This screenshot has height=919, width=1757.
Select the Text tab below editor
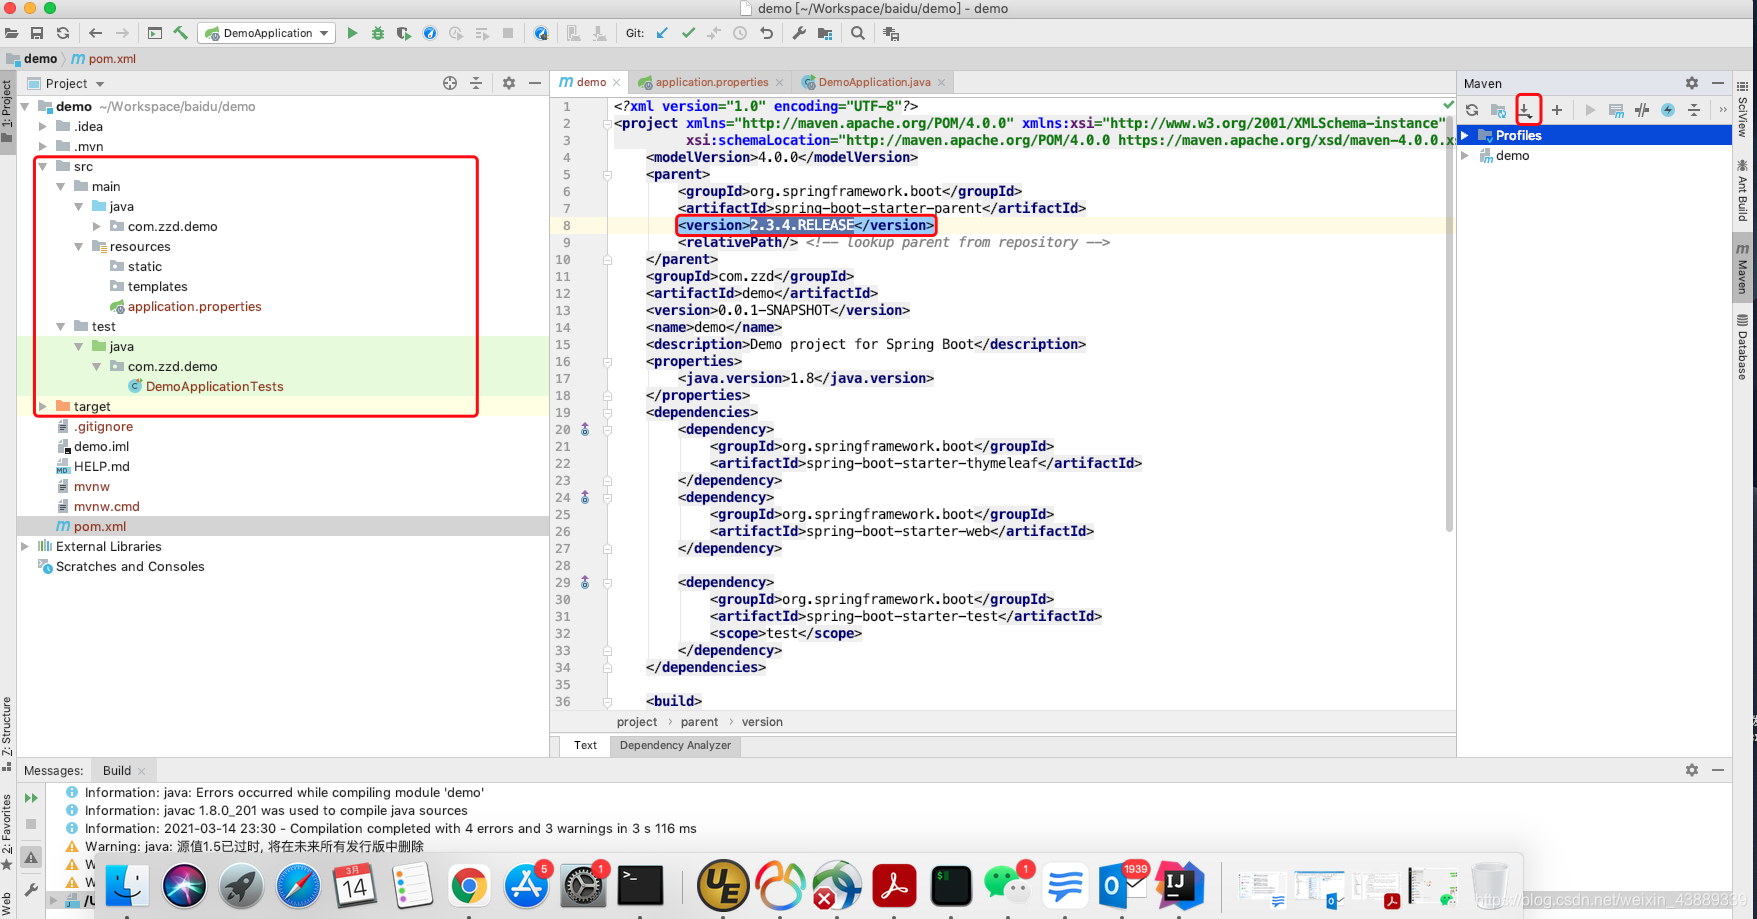[585, 745]
